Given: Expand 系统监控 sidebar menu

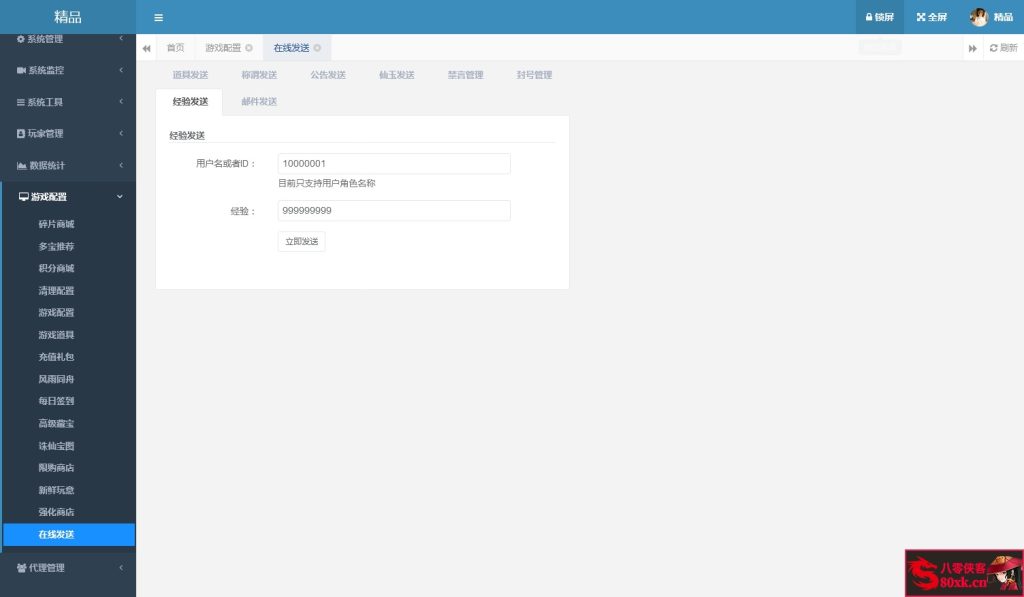Looking at the screenshot, I should [67, 71].
